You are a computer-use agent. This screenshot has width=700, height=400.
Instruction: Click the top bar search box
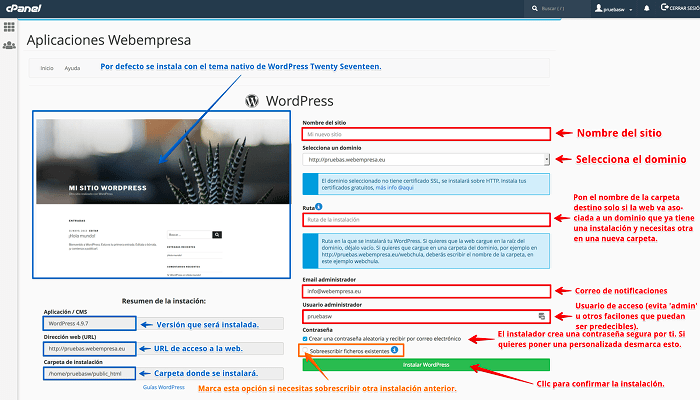(x=559, y=8)
